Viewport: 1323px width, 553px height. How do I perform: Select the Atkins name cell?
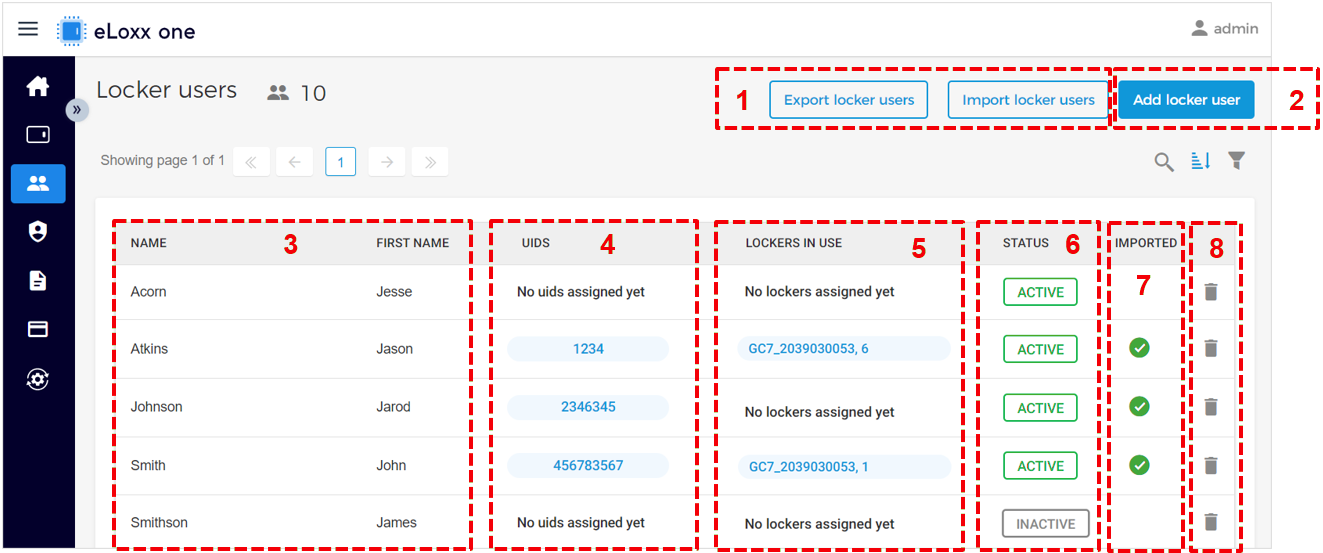tap(150, 349)
